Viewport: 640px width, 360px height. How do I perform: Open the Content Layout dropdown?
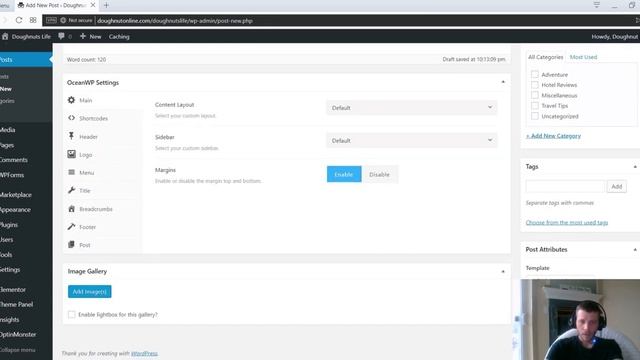[411, 108]
